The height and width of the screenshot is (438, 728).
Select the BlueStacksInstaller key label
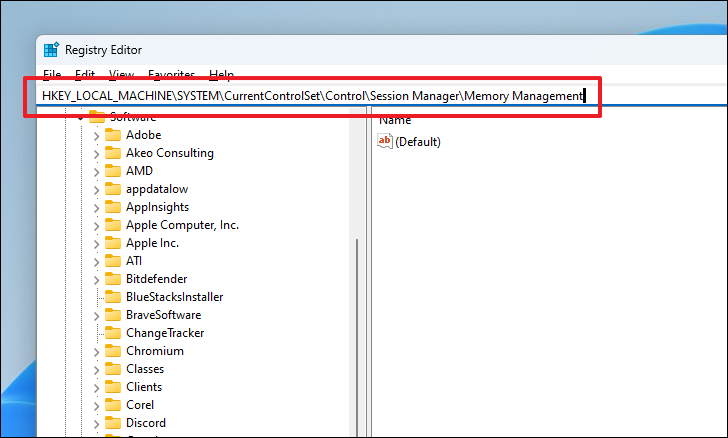point(175,297)
